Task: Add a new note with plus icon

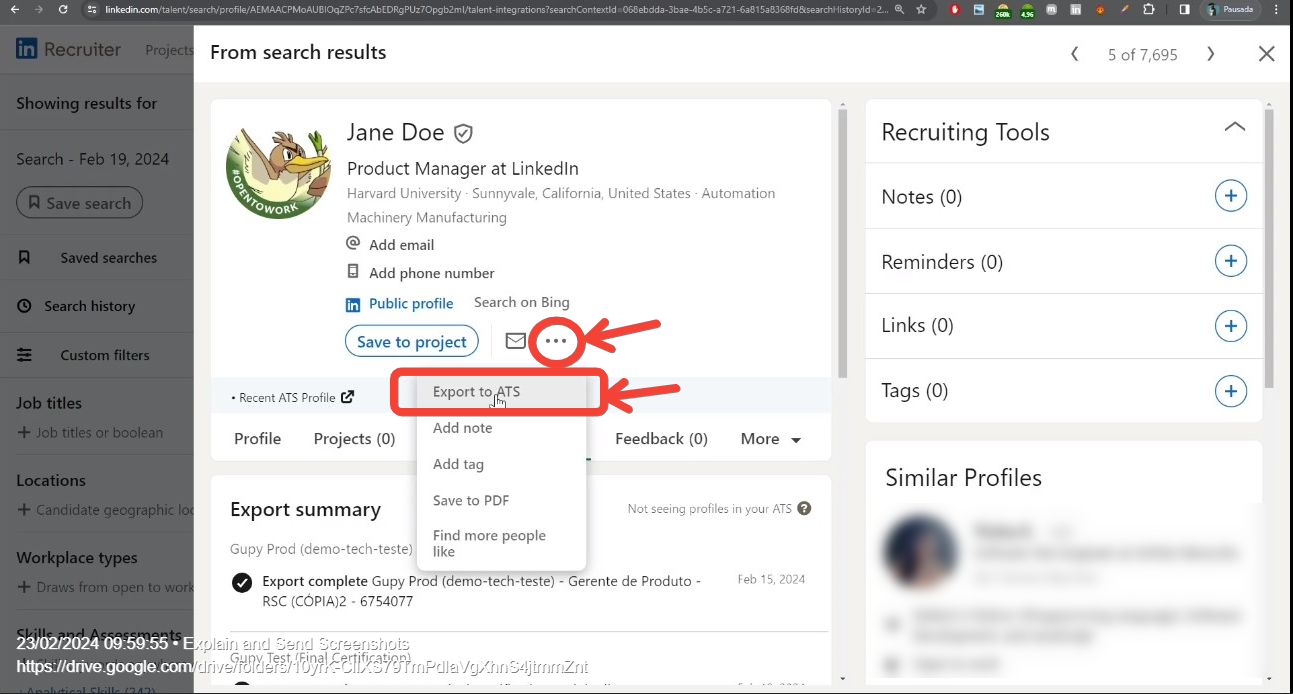Action: 1230,196
